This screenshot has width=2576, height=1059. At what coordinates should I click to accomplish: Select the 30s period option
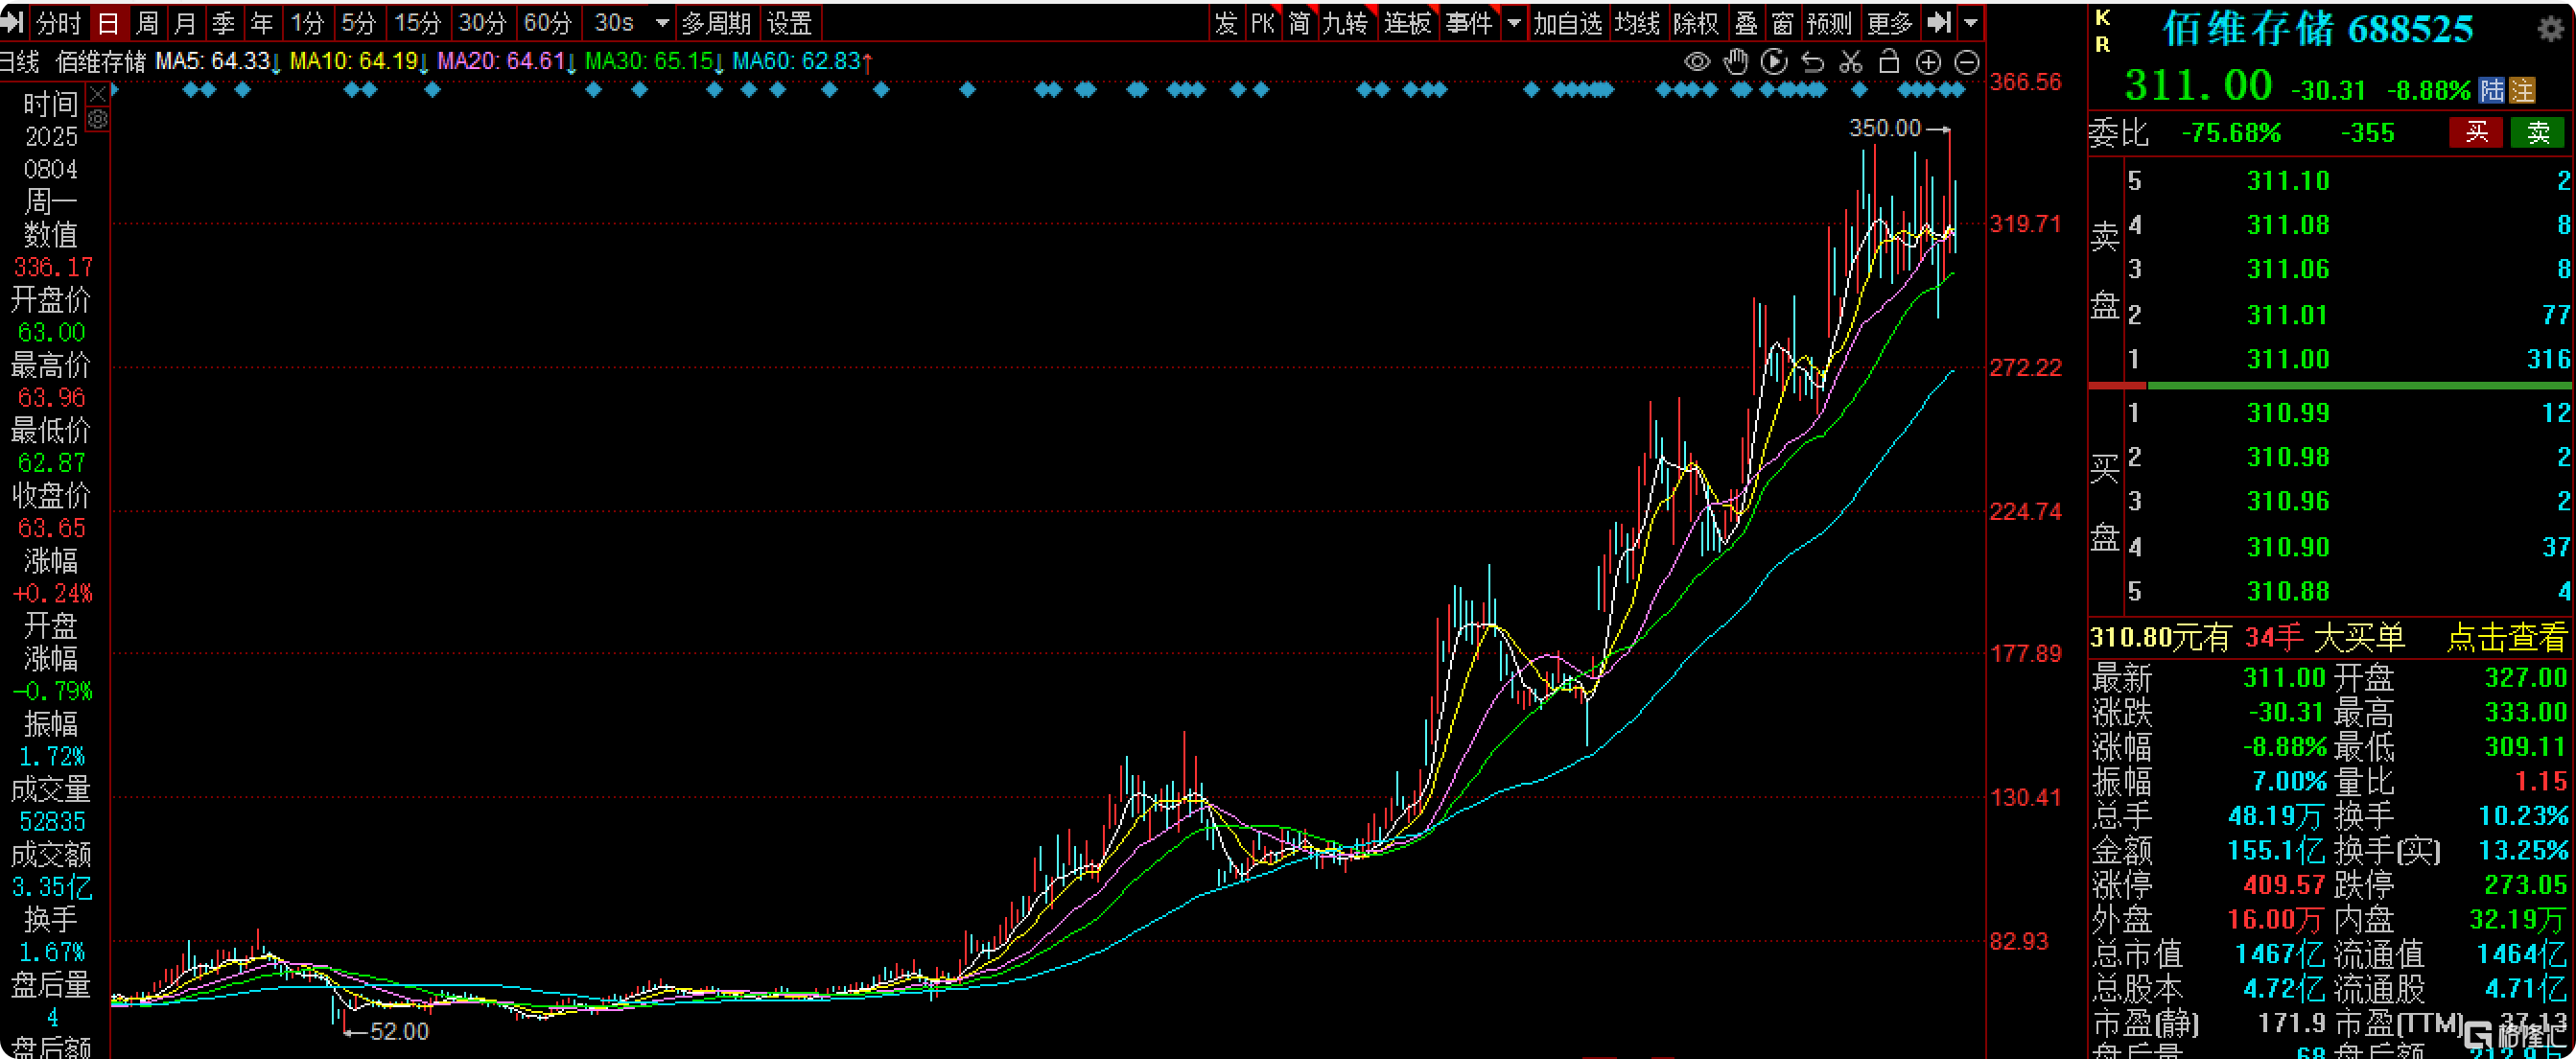tap(614, 22)
